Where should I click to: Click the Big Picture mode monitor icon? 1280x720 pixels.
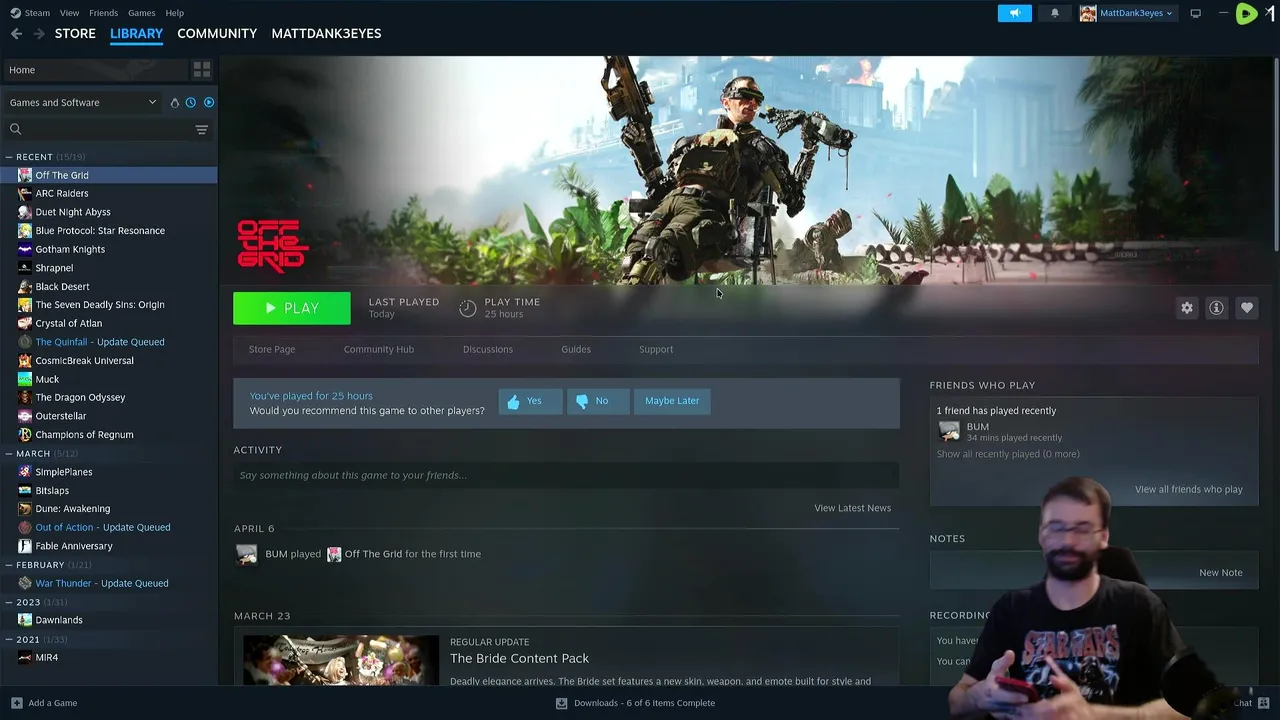coord(1195,13)
